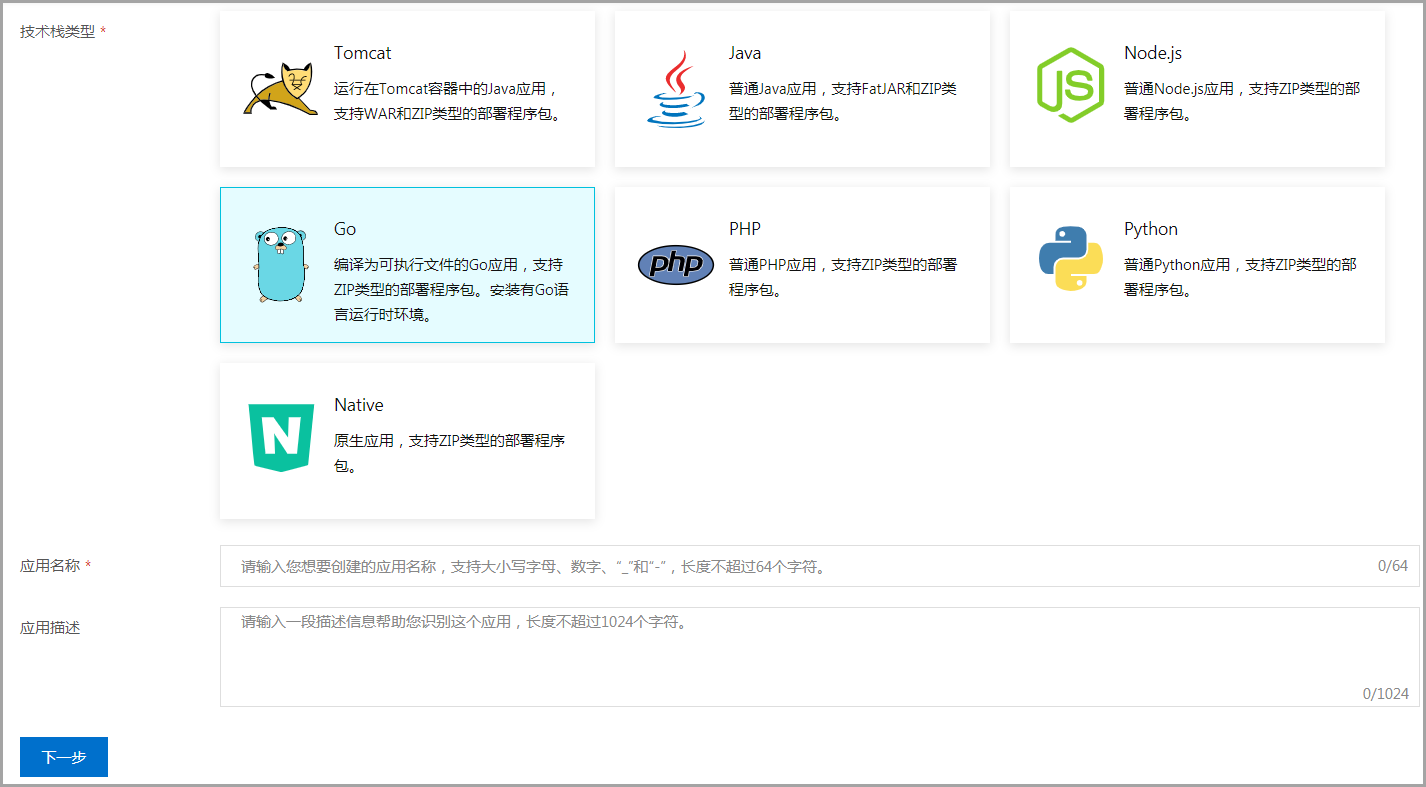Image resolution: width=1426 pixels, height=787 pixels.
Task: Select the Native card title
Action: [x=359, y=405]
